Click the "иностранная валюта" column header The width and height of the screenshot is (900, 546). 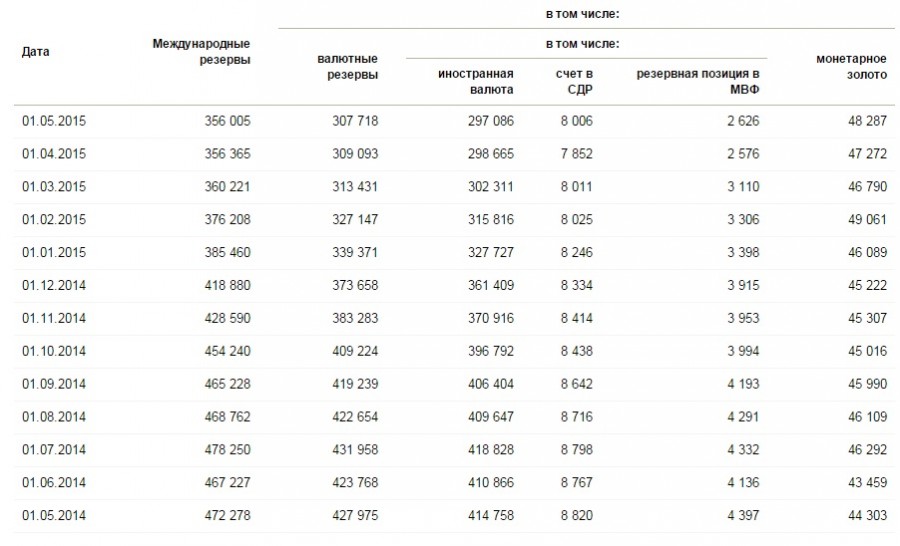click(476, 82)
